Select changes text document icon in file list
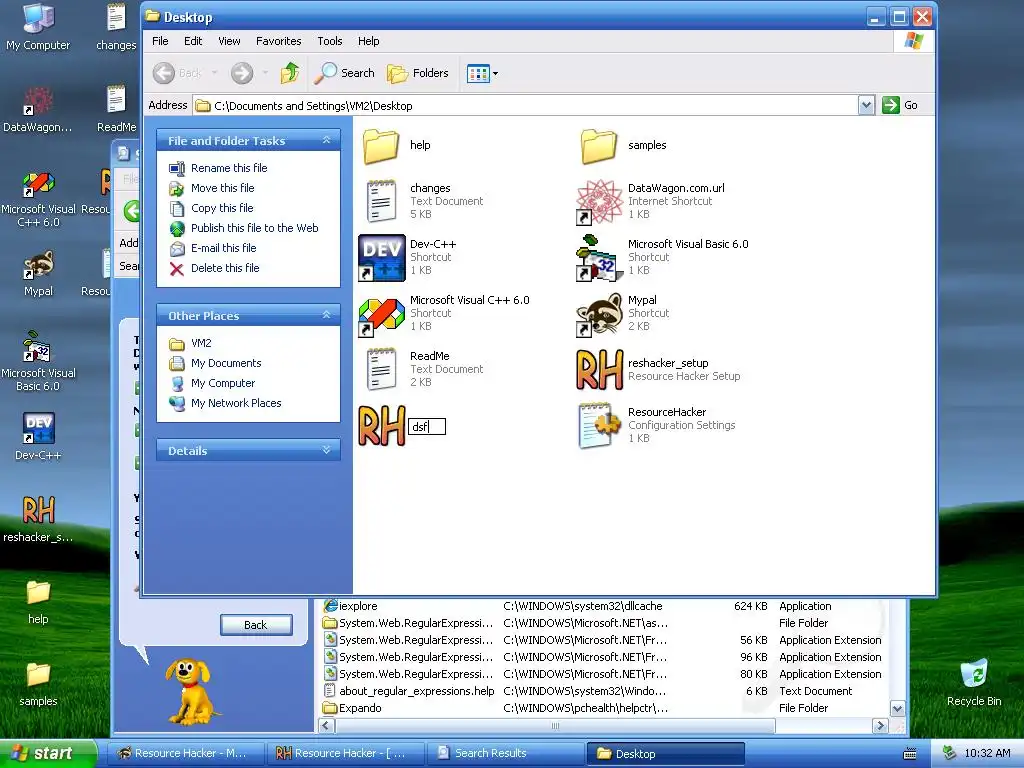This screenshot has height=768, width=1024. pyautogui.click(x=381, y=201)
